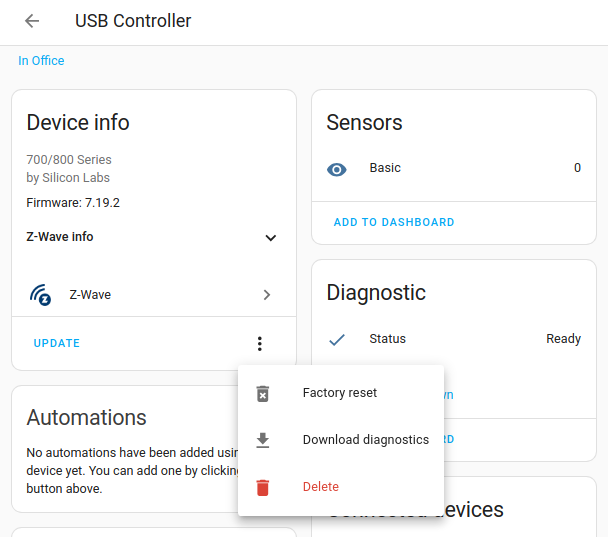Click the Basic sensor eye icon
Viewport: 608px width, 537px height.
click(x=337, y=169)
